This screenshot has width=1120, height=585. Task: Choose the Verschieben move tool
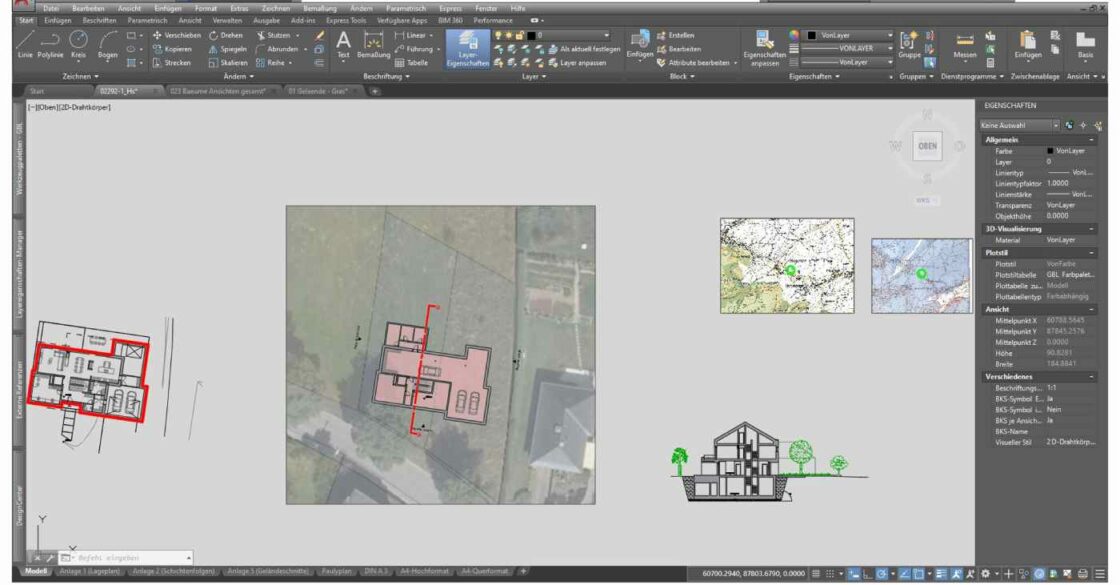[x=176, y=35]
